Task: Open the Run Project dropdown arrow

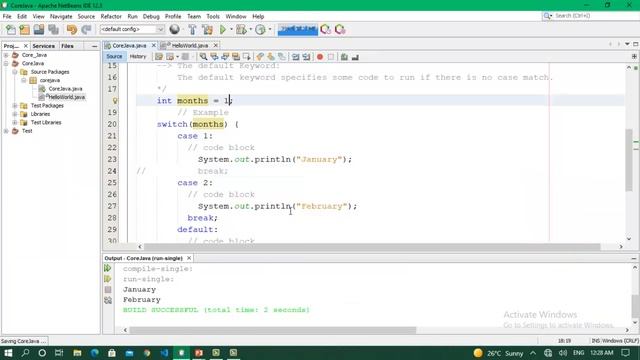Action: (231, 29)
